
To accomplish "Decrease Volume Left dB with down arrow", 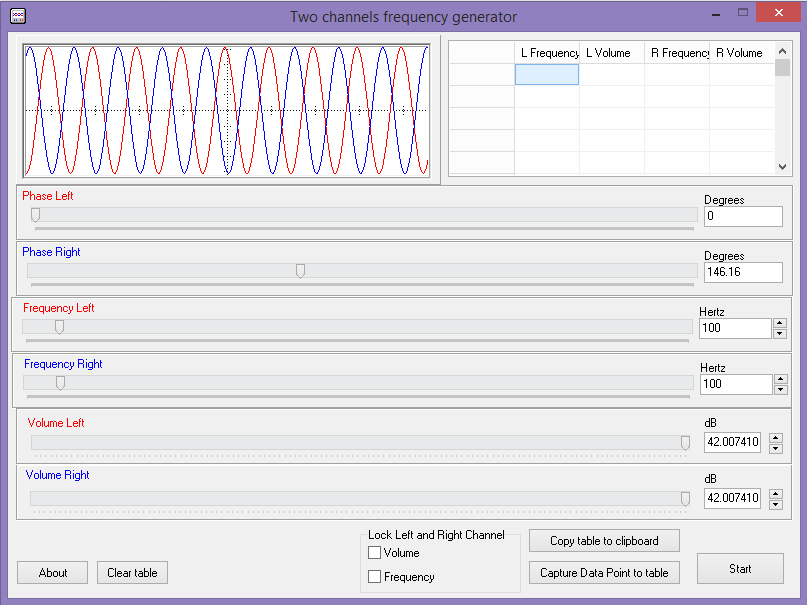I will (x=776, y=449).
